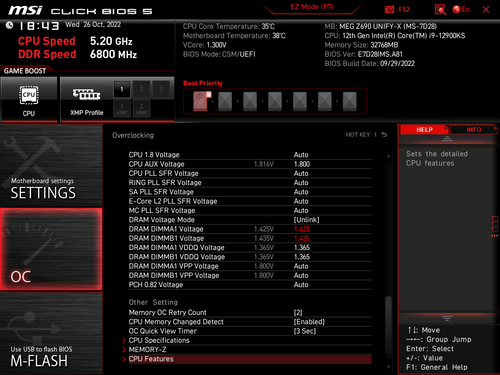Select the third boot priority device slot
The height and width of the screenshot is (375, 500).
pos(250,101)
